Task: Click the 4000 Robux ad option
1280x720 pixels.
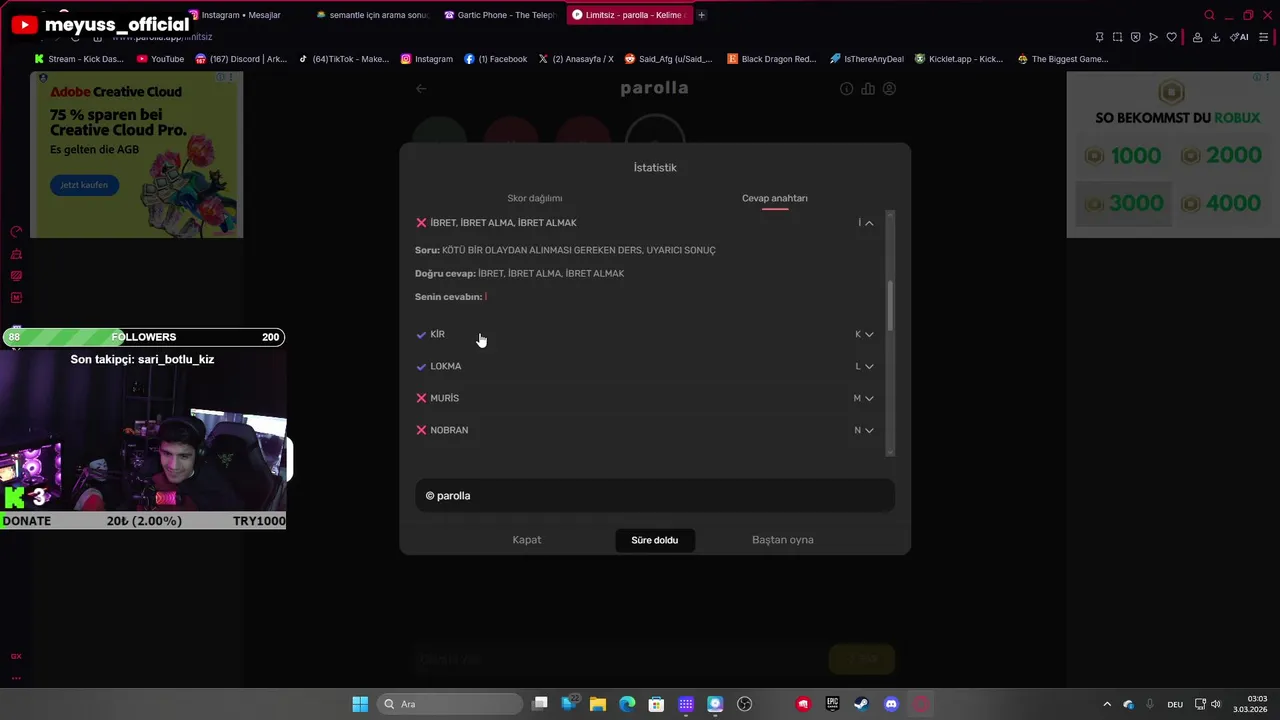Action: point(1222,203)
